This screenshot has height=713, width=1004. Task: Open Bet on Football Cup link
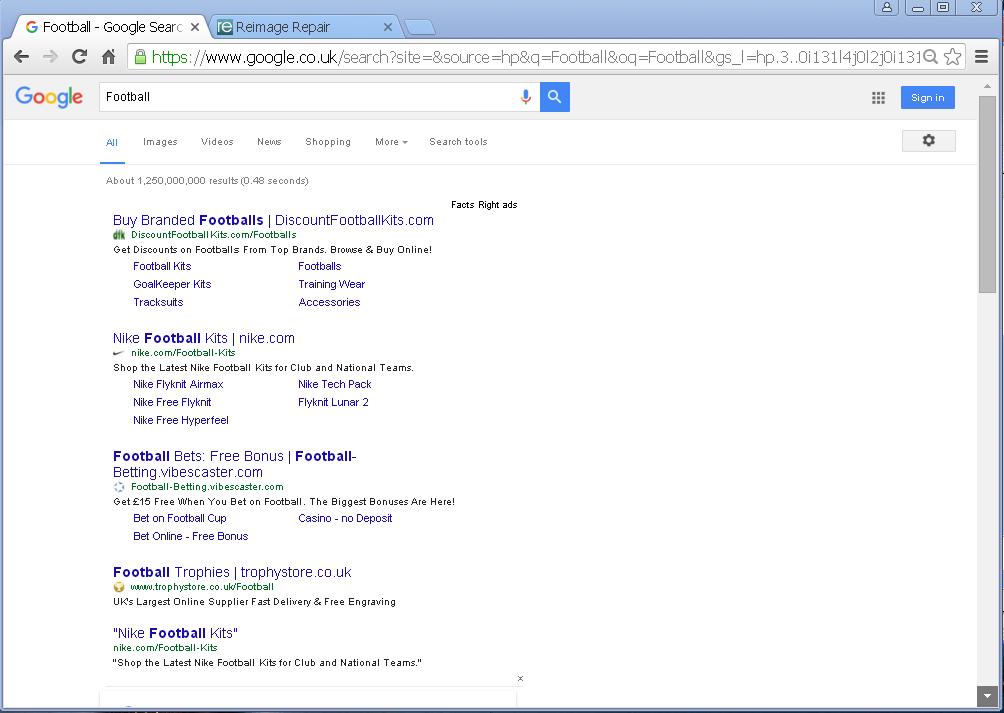pos(180,518)
